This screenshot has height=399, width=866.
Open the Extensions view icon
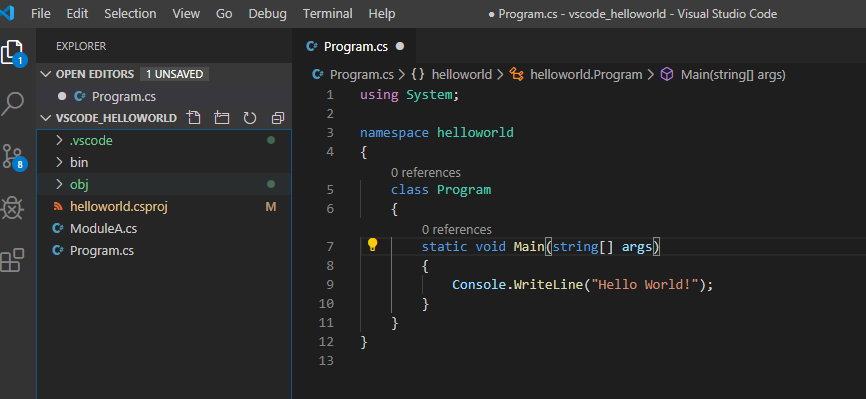(x=12, y=260)
